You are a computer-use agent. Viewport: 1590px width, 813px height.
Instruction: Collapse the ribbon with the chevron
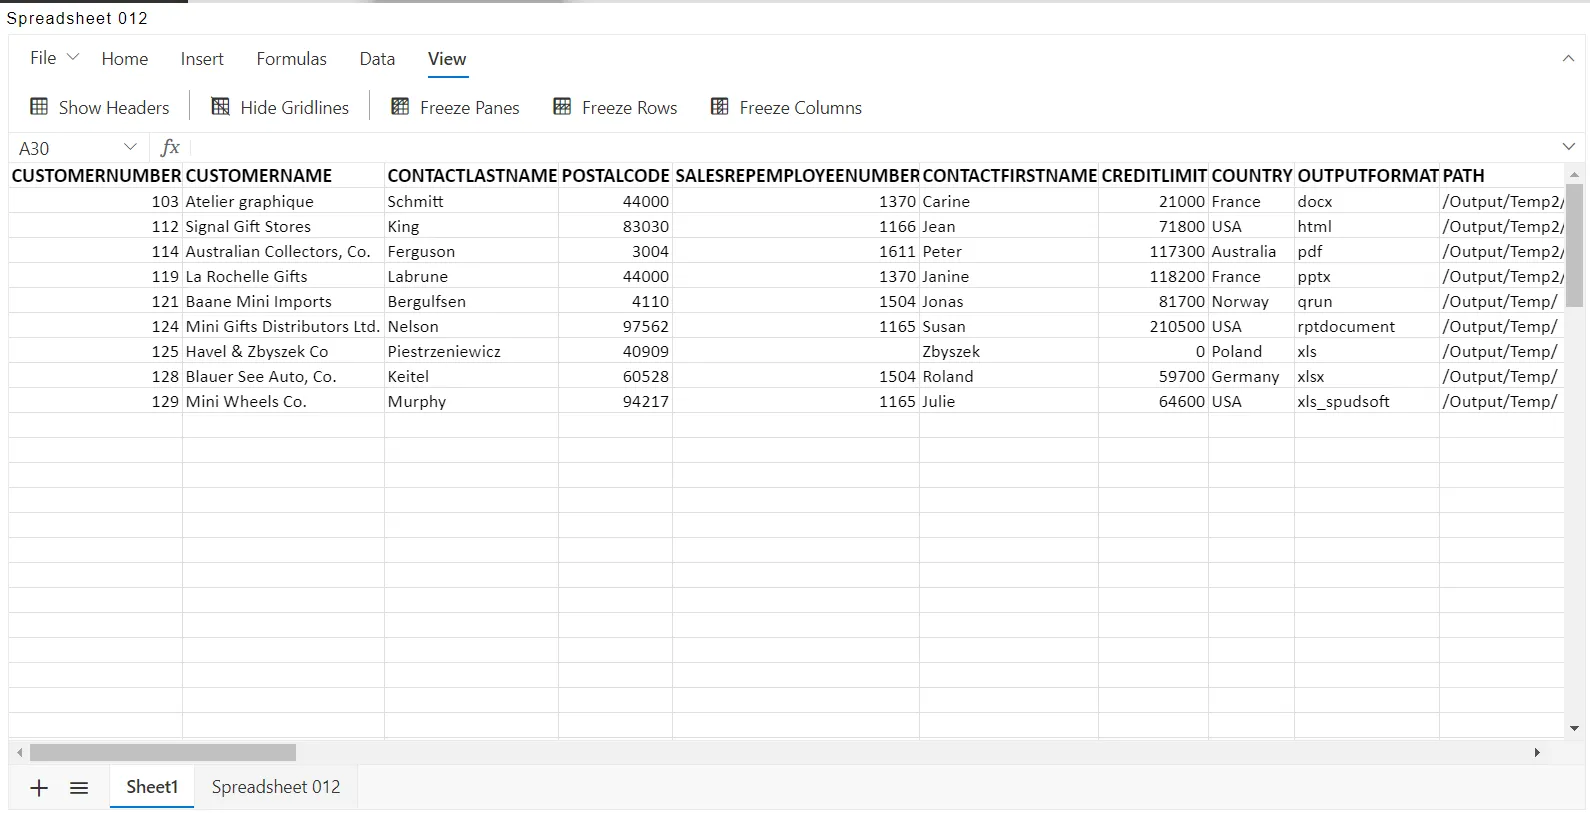[x=1568, y=59]
